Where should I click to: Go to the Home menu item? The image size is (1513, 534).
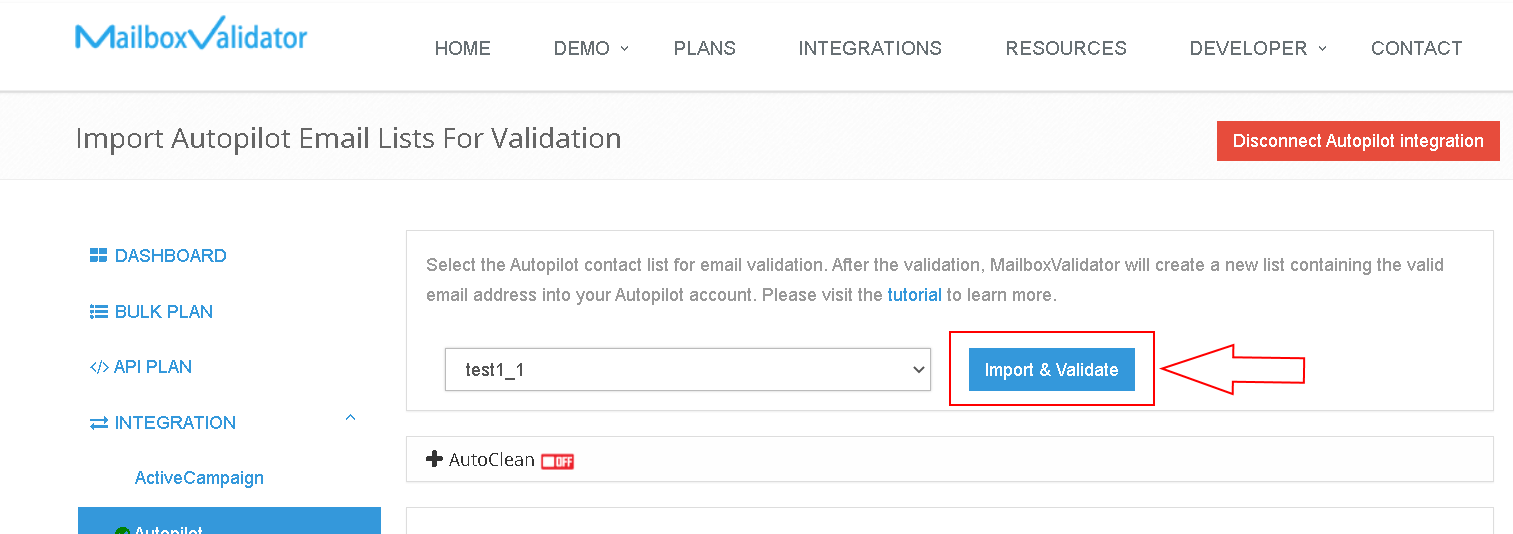click(462, 48)
